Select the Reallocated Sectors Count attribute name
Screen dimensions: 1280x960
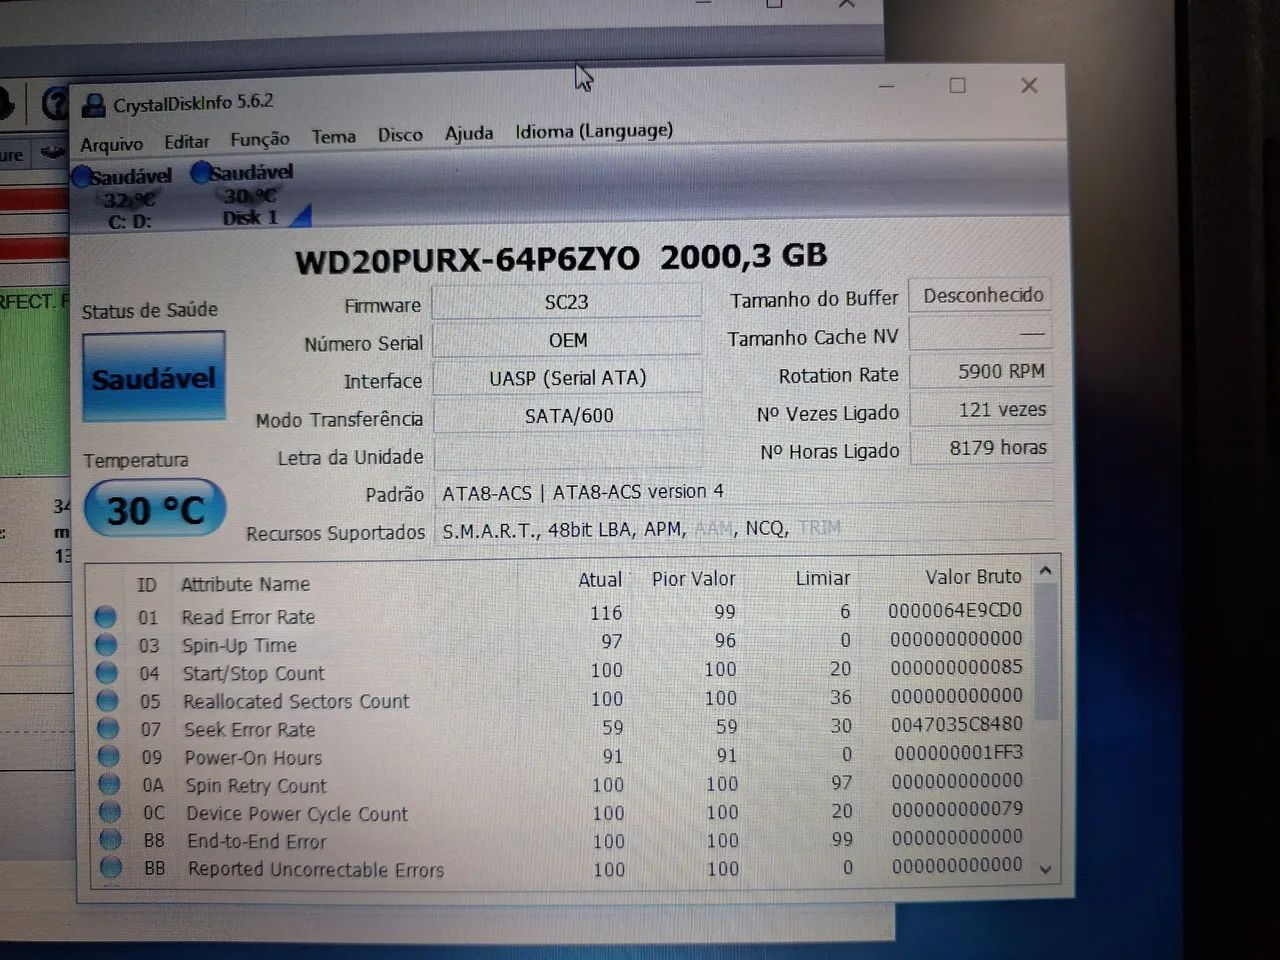[296, 701]
